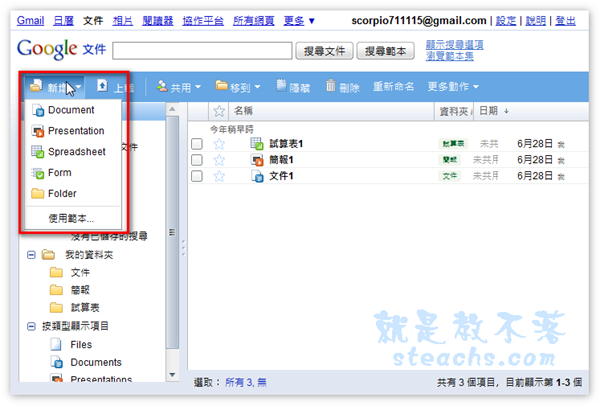
Task: Open the 日曆 link
Action: click(x=63, y=21)
